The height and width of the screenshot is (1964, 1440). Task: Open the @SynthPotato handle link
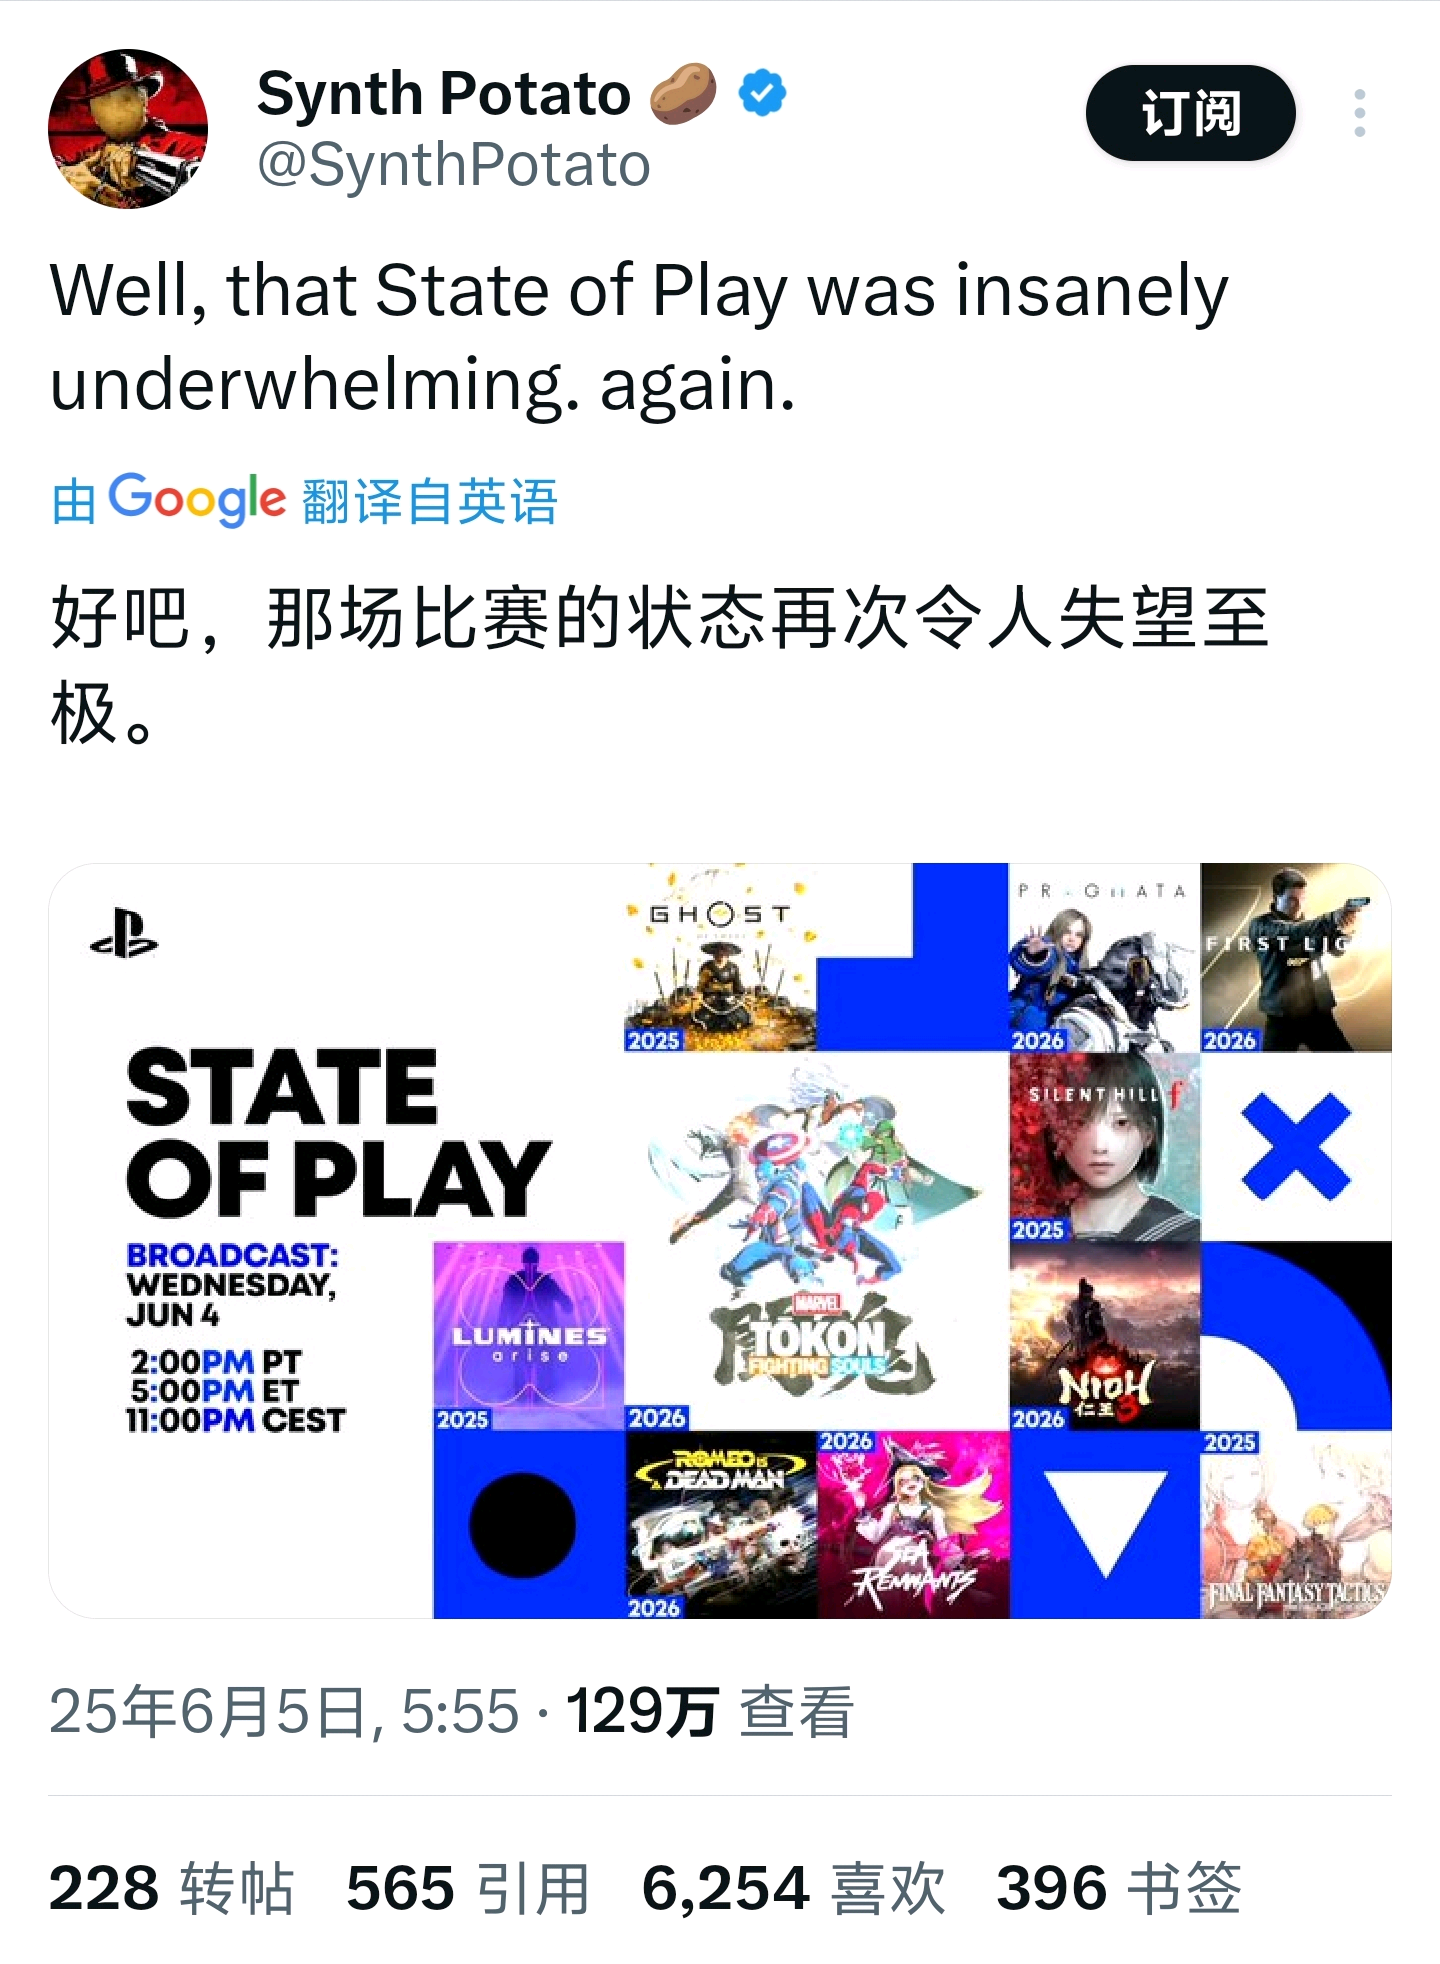click(454, 165)
